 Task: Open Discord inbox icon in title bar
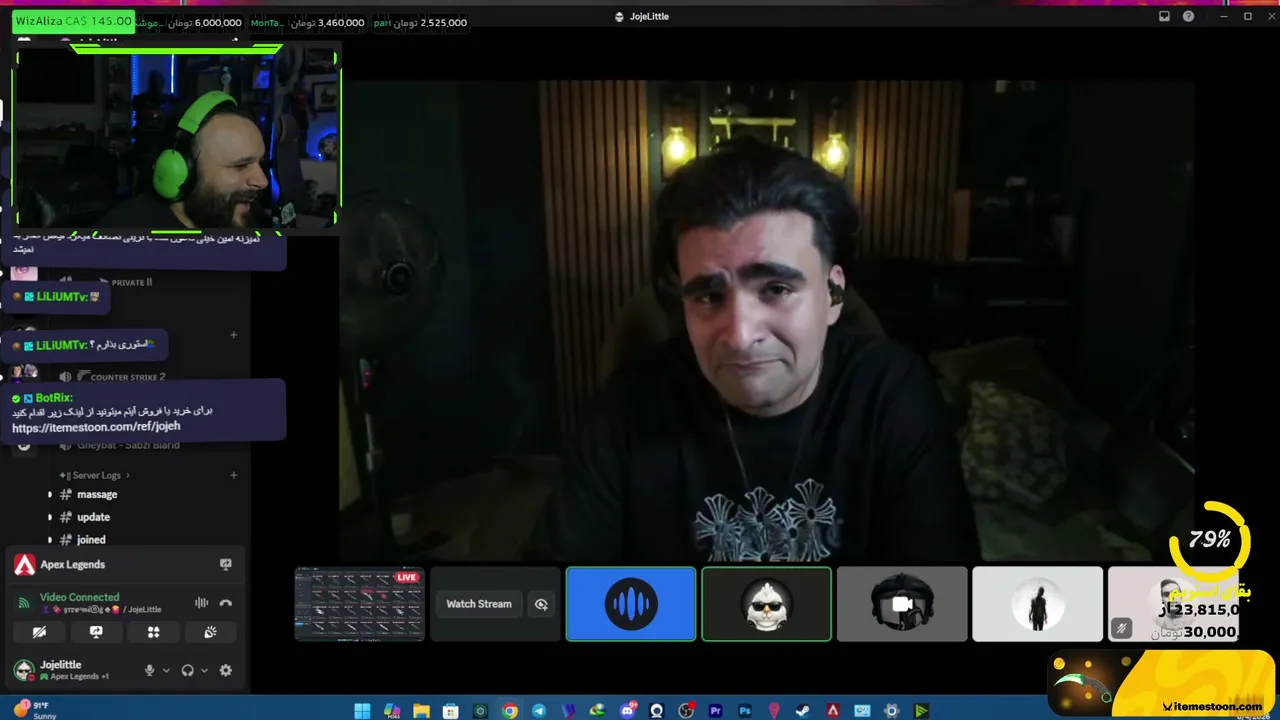coord(1164,16)
